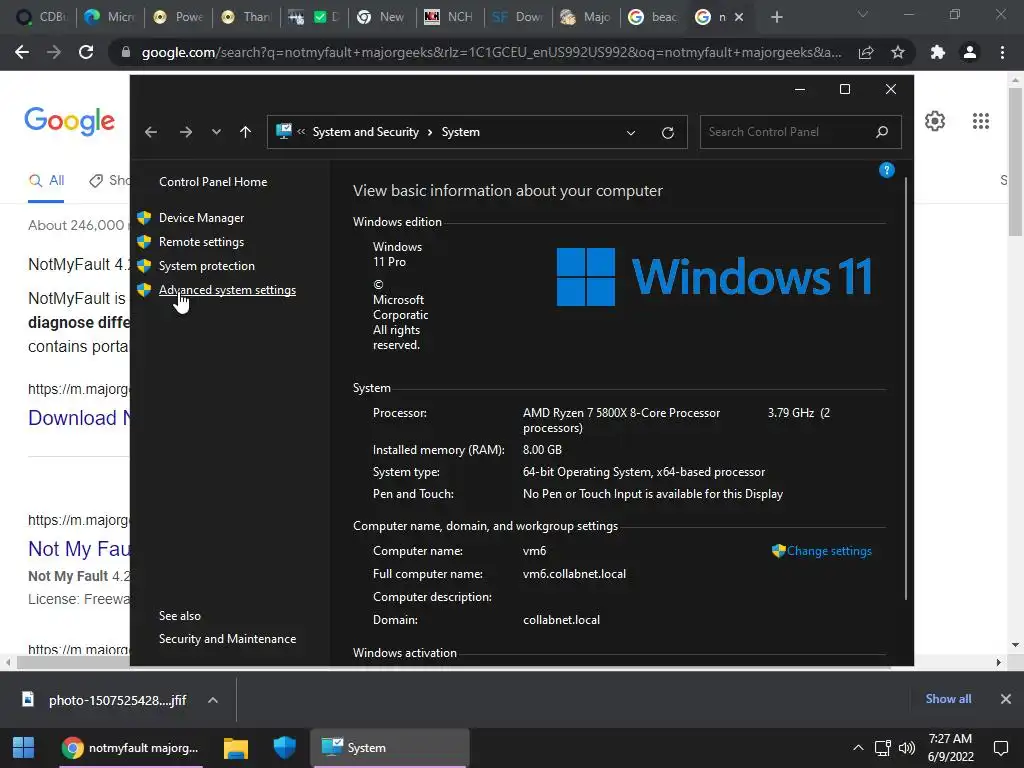Switch to the CDBu tab
The width and height of the screenshot is (1024, 768).
(40, 17)
